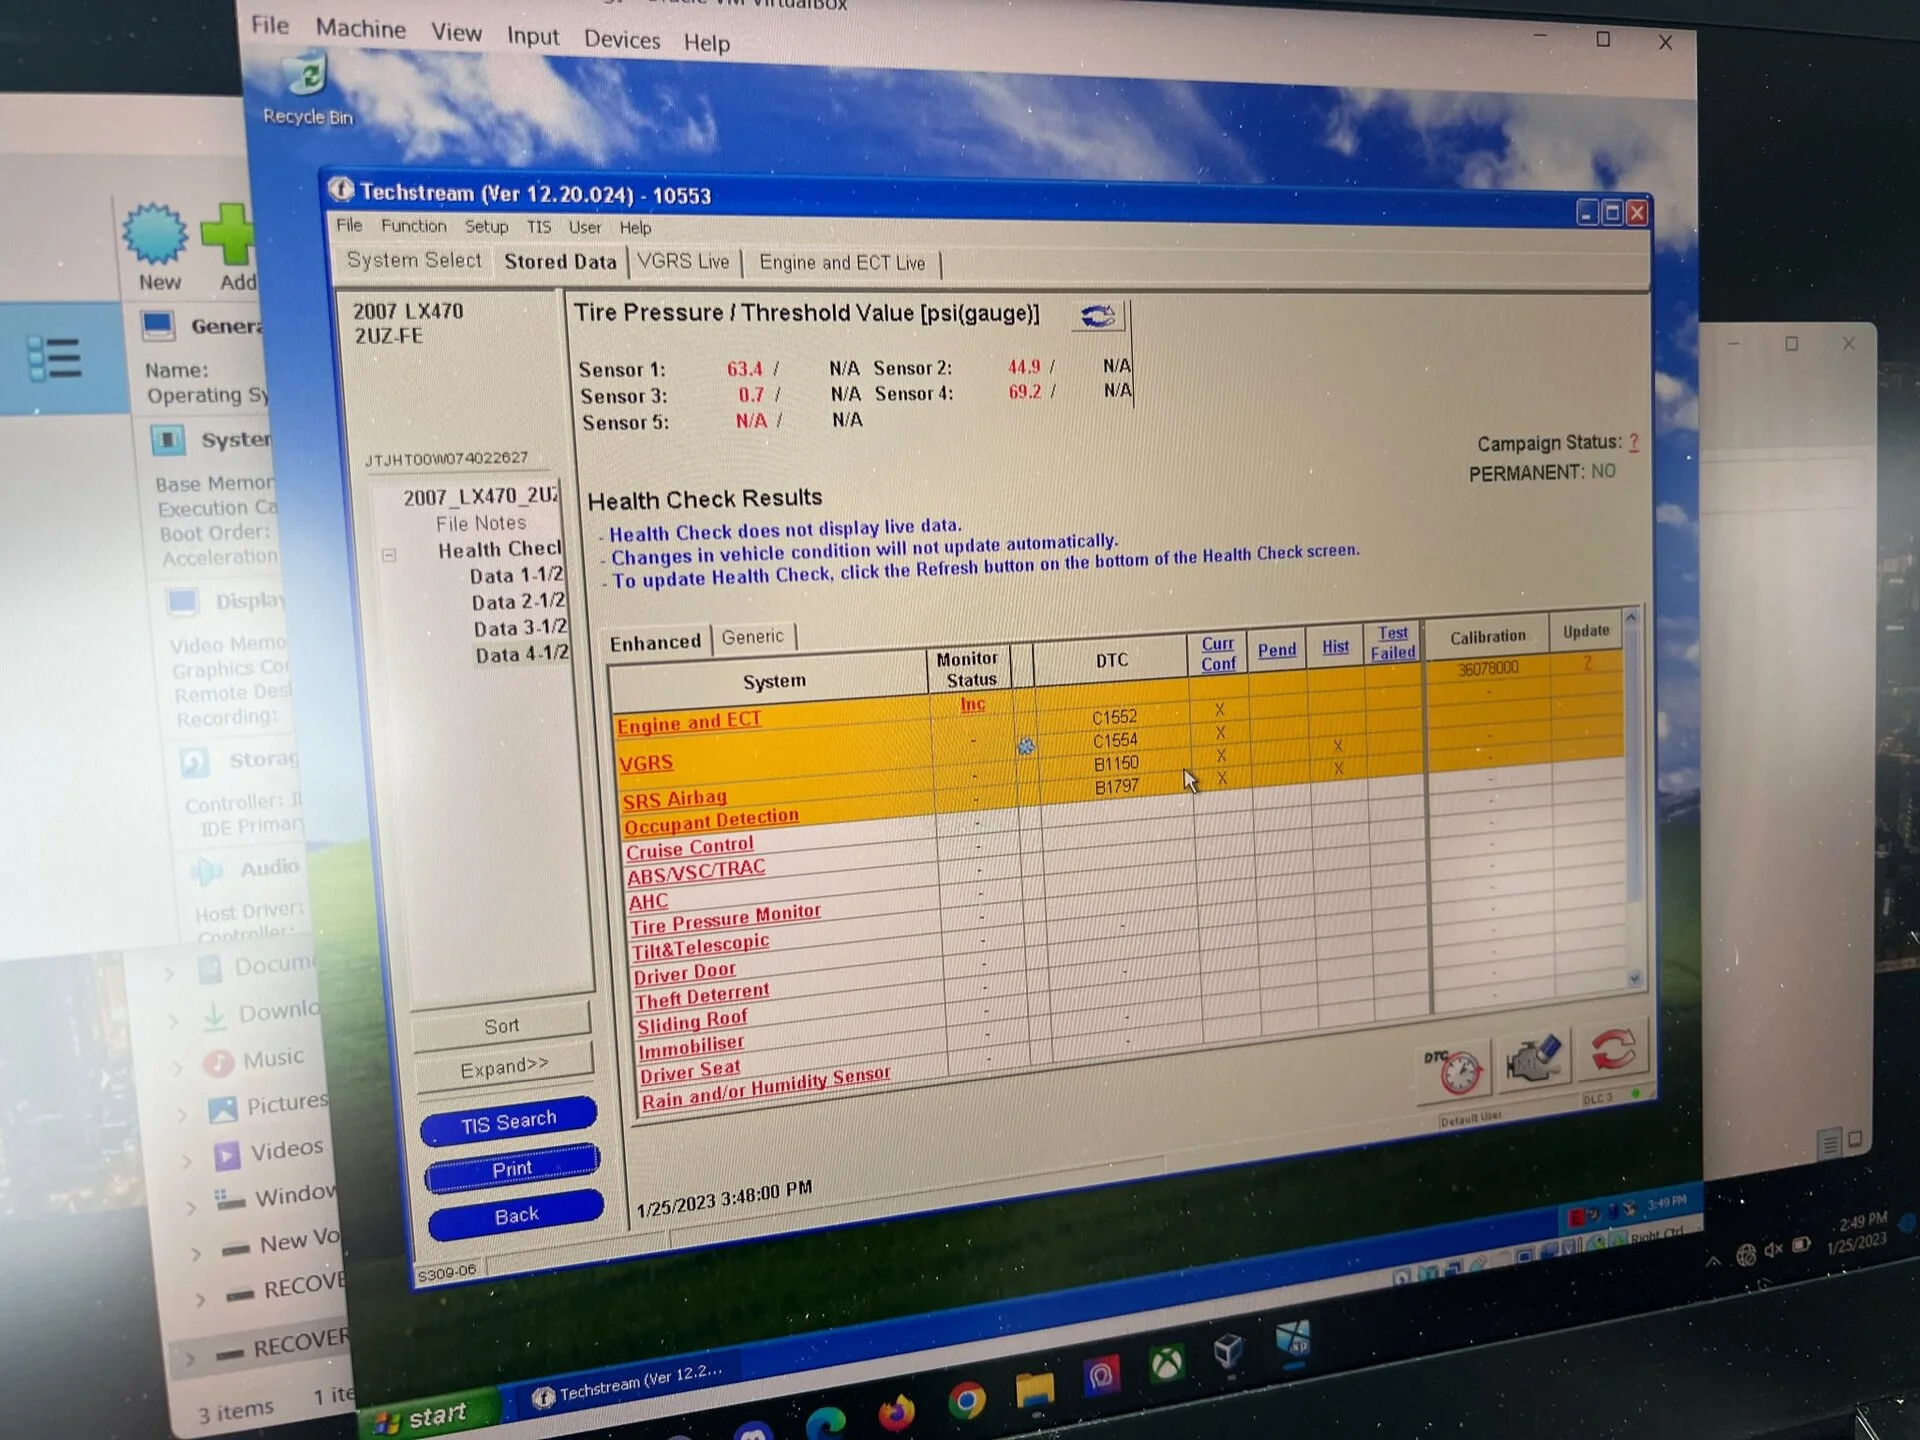The height and width of the screenshot is (1440, 1920).
Task: Click the TIS Search button
Action: (508, 1122)
